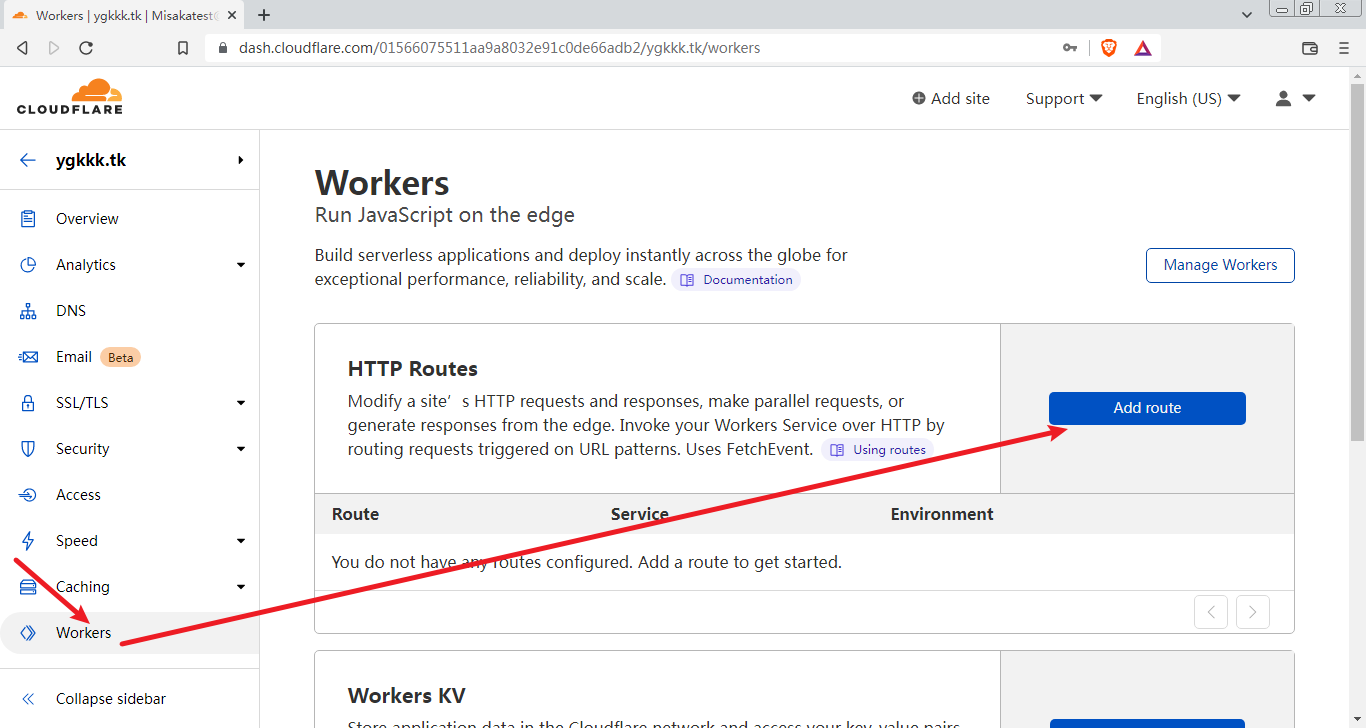Expand the SSL/TLS section arrow
The height and width of the screenshot is (728, 1366).
coord(241,403)
